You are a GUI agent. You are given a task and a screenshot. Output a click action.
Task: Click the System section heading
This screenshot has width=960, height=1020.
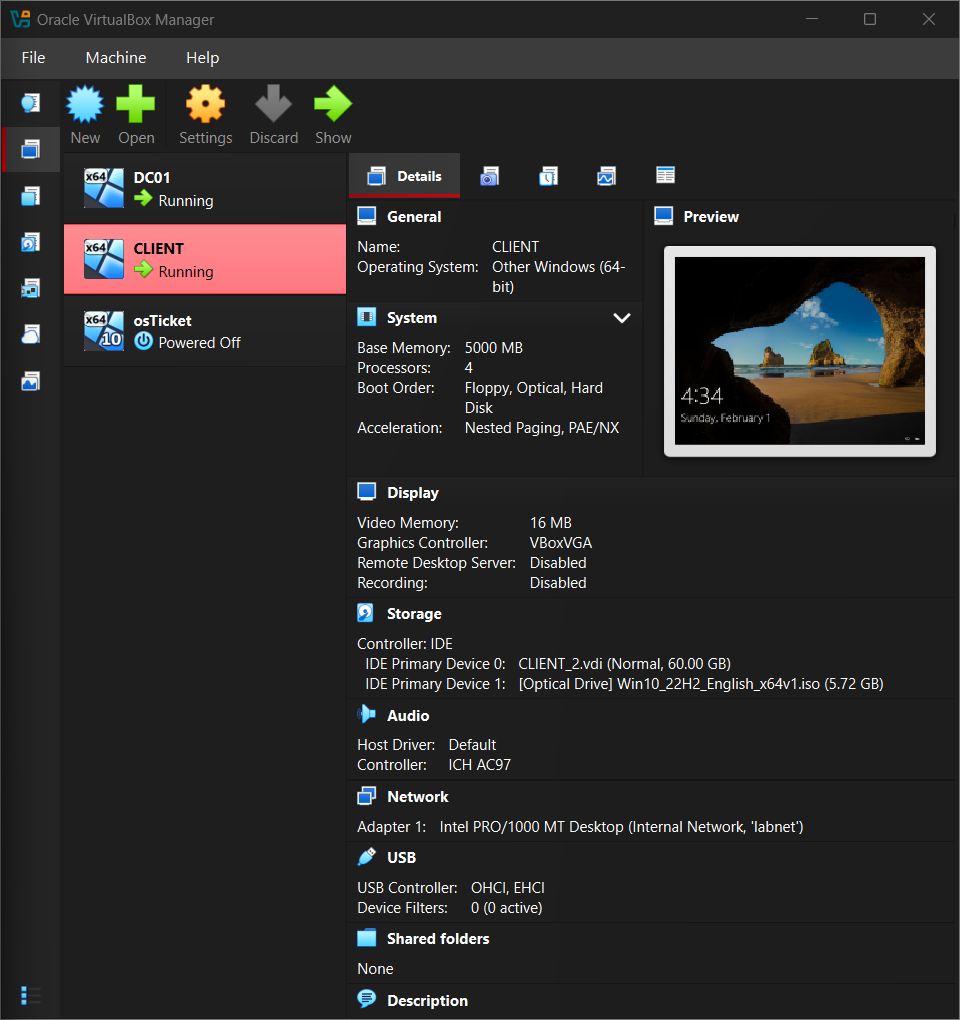click(x=412, y=318)
